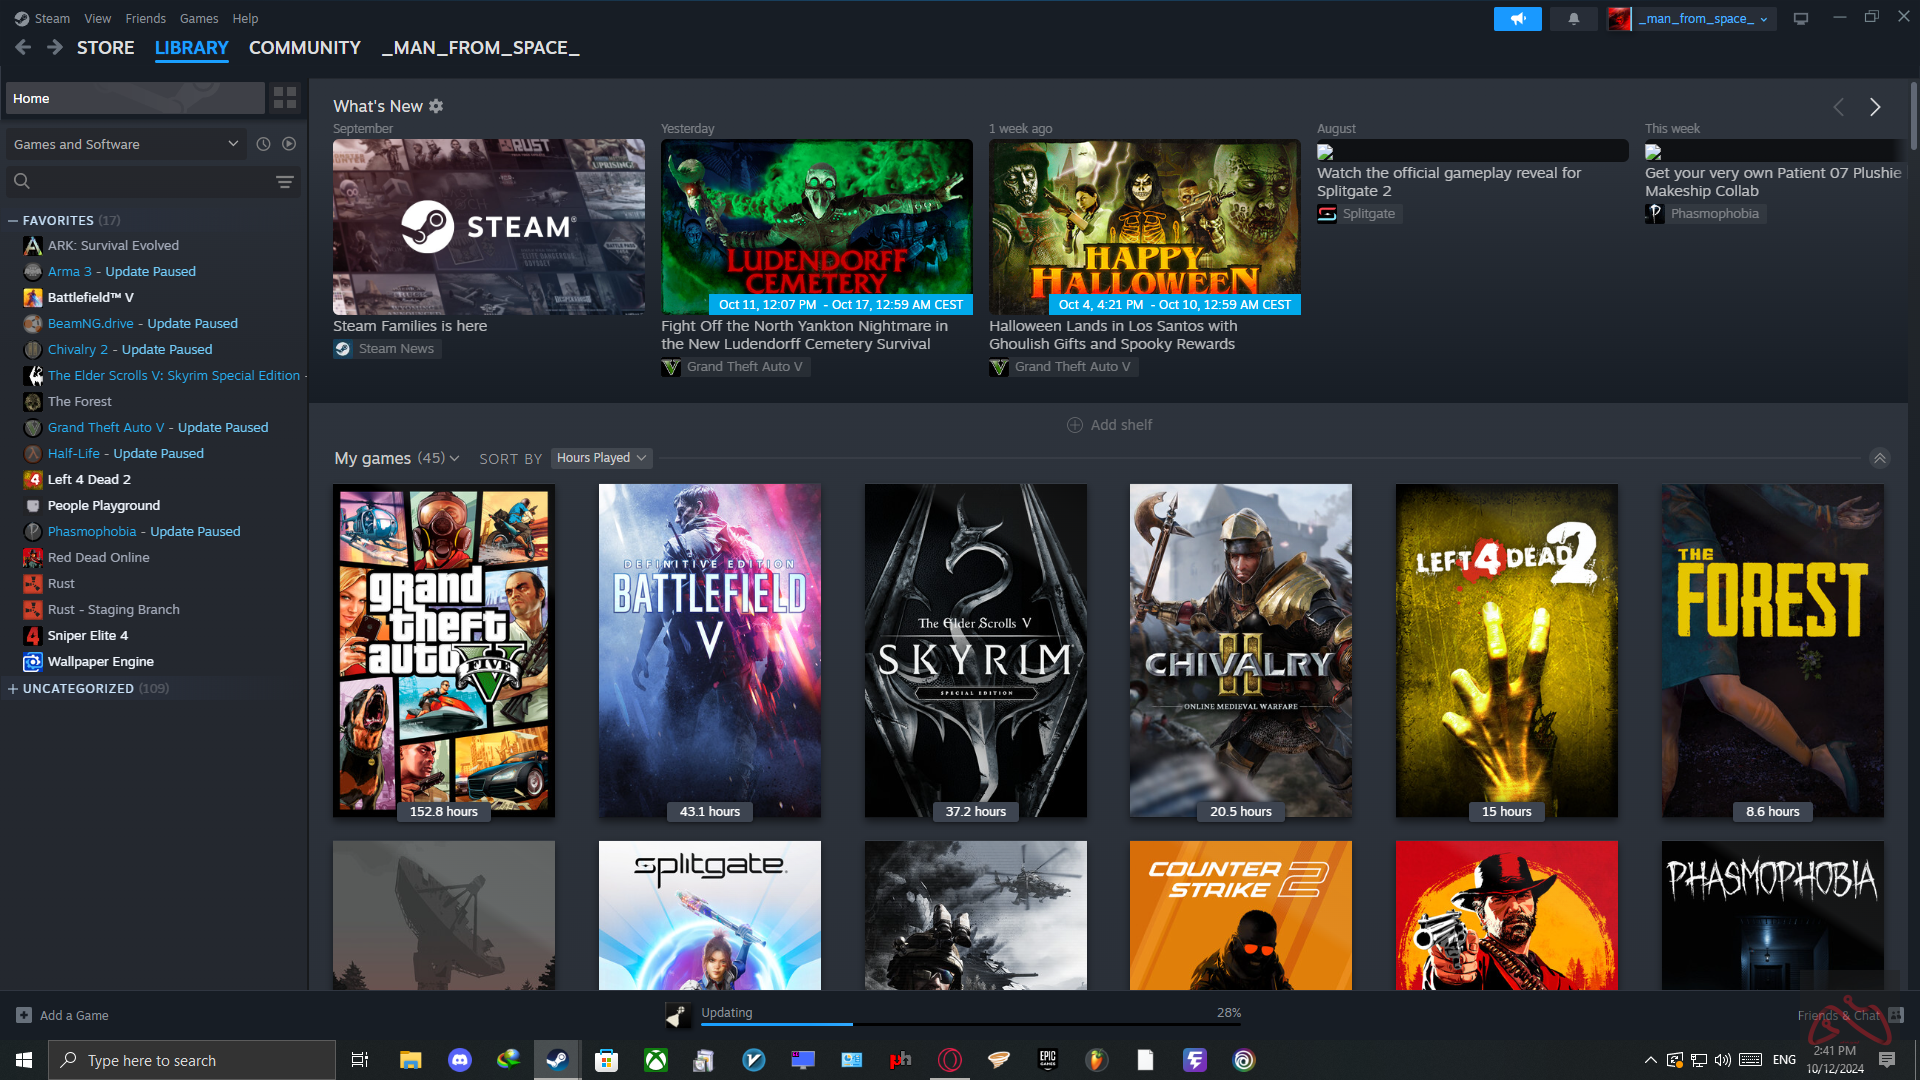Enter Big Picture mode icon
The width and height of the screenshot is (1920, 1080).
1801,19
